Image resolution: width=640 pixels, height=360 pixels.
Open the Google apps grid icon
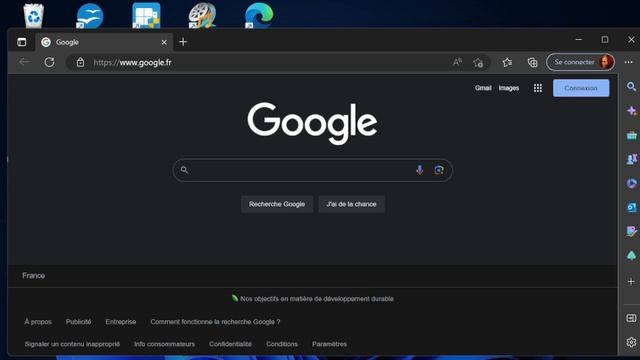click(538, 88)
